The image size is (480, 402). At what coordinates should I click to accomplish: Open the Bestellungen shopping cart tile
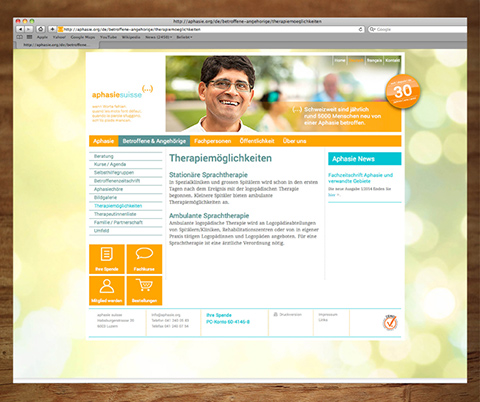coord(144,290)
